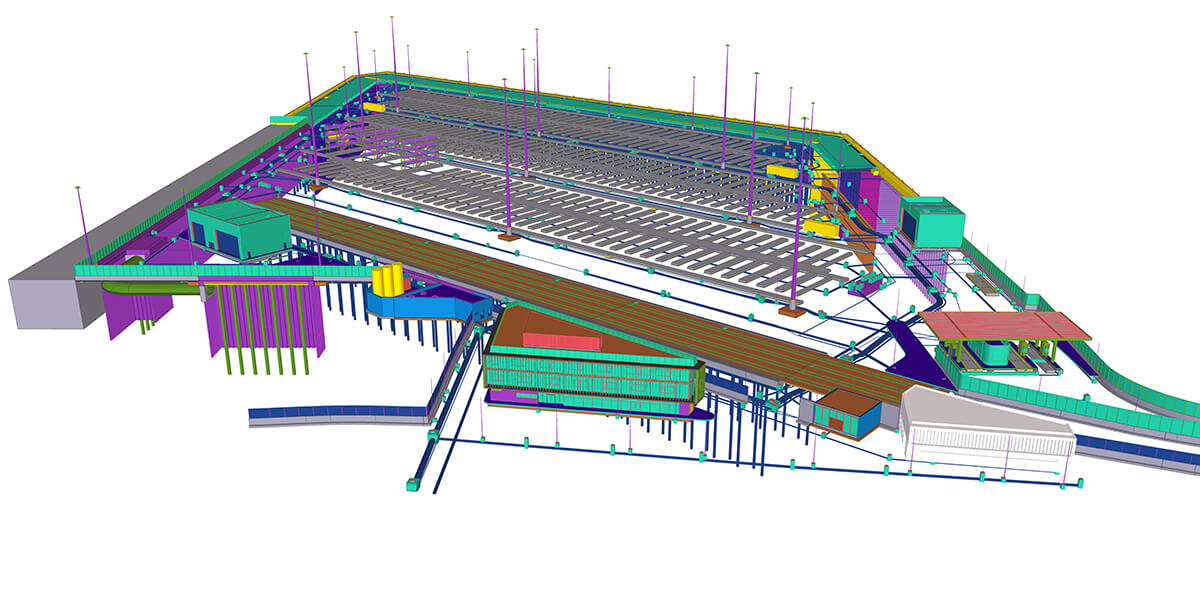Click the red rooftop box on central building

click(x=561, y=340)
